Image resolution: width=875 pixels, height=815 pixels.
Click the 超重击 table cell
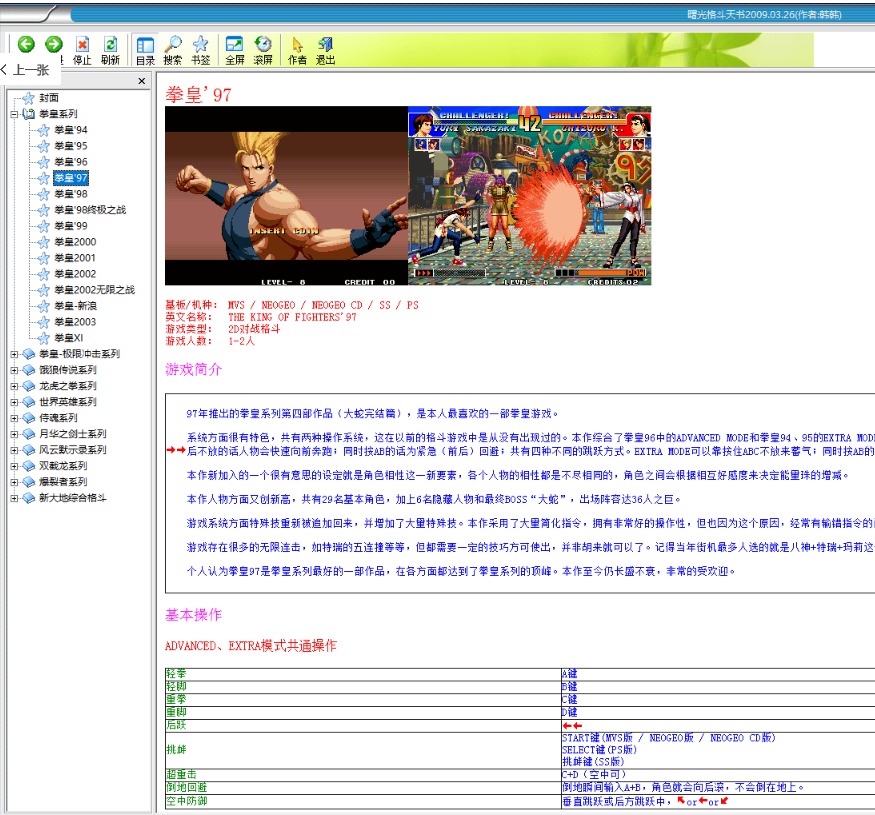click(x=363, y=774)
